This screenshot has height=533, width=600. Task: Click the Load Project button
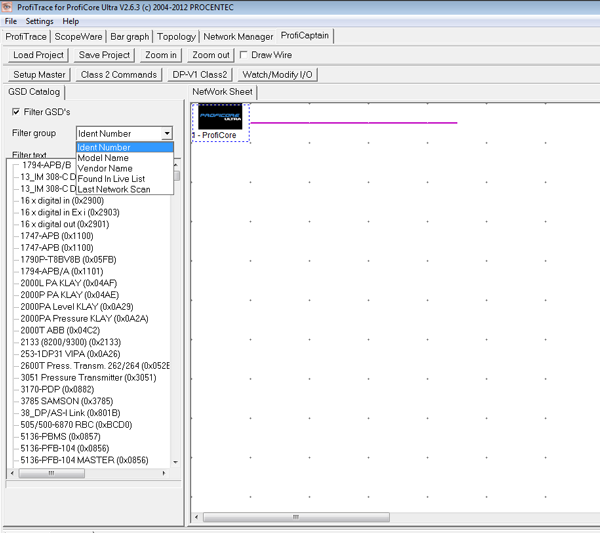tap(38, 55)
